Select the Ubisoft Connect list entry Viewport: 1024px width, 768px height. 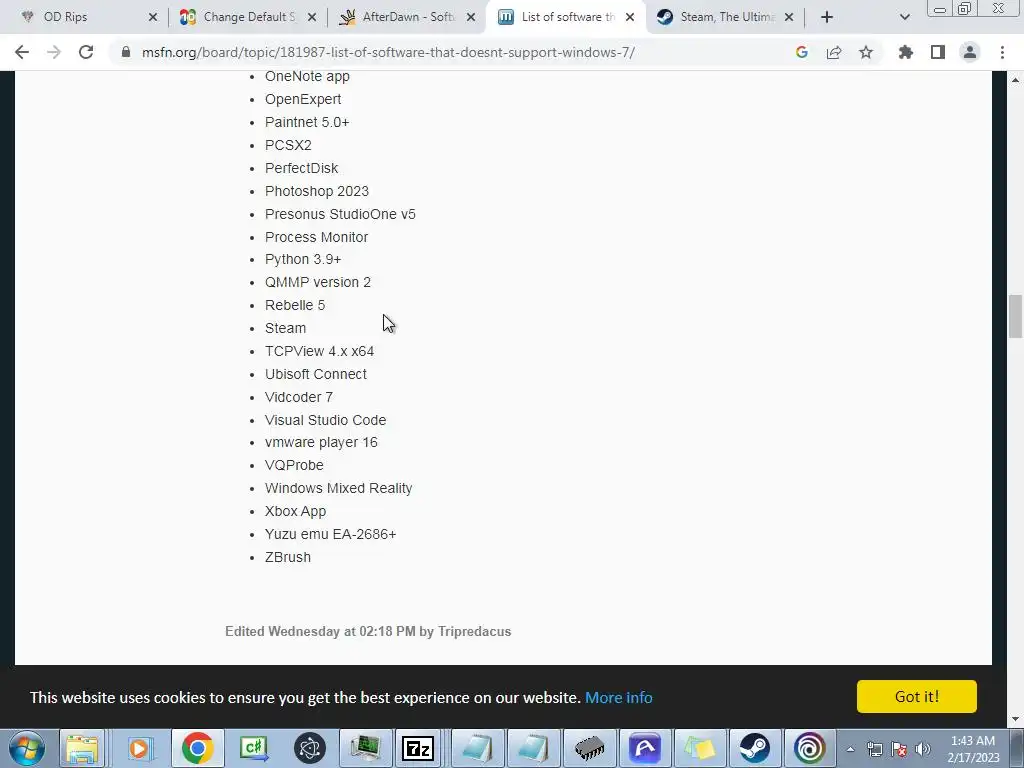pyautogui.click(x=315, y=374)
